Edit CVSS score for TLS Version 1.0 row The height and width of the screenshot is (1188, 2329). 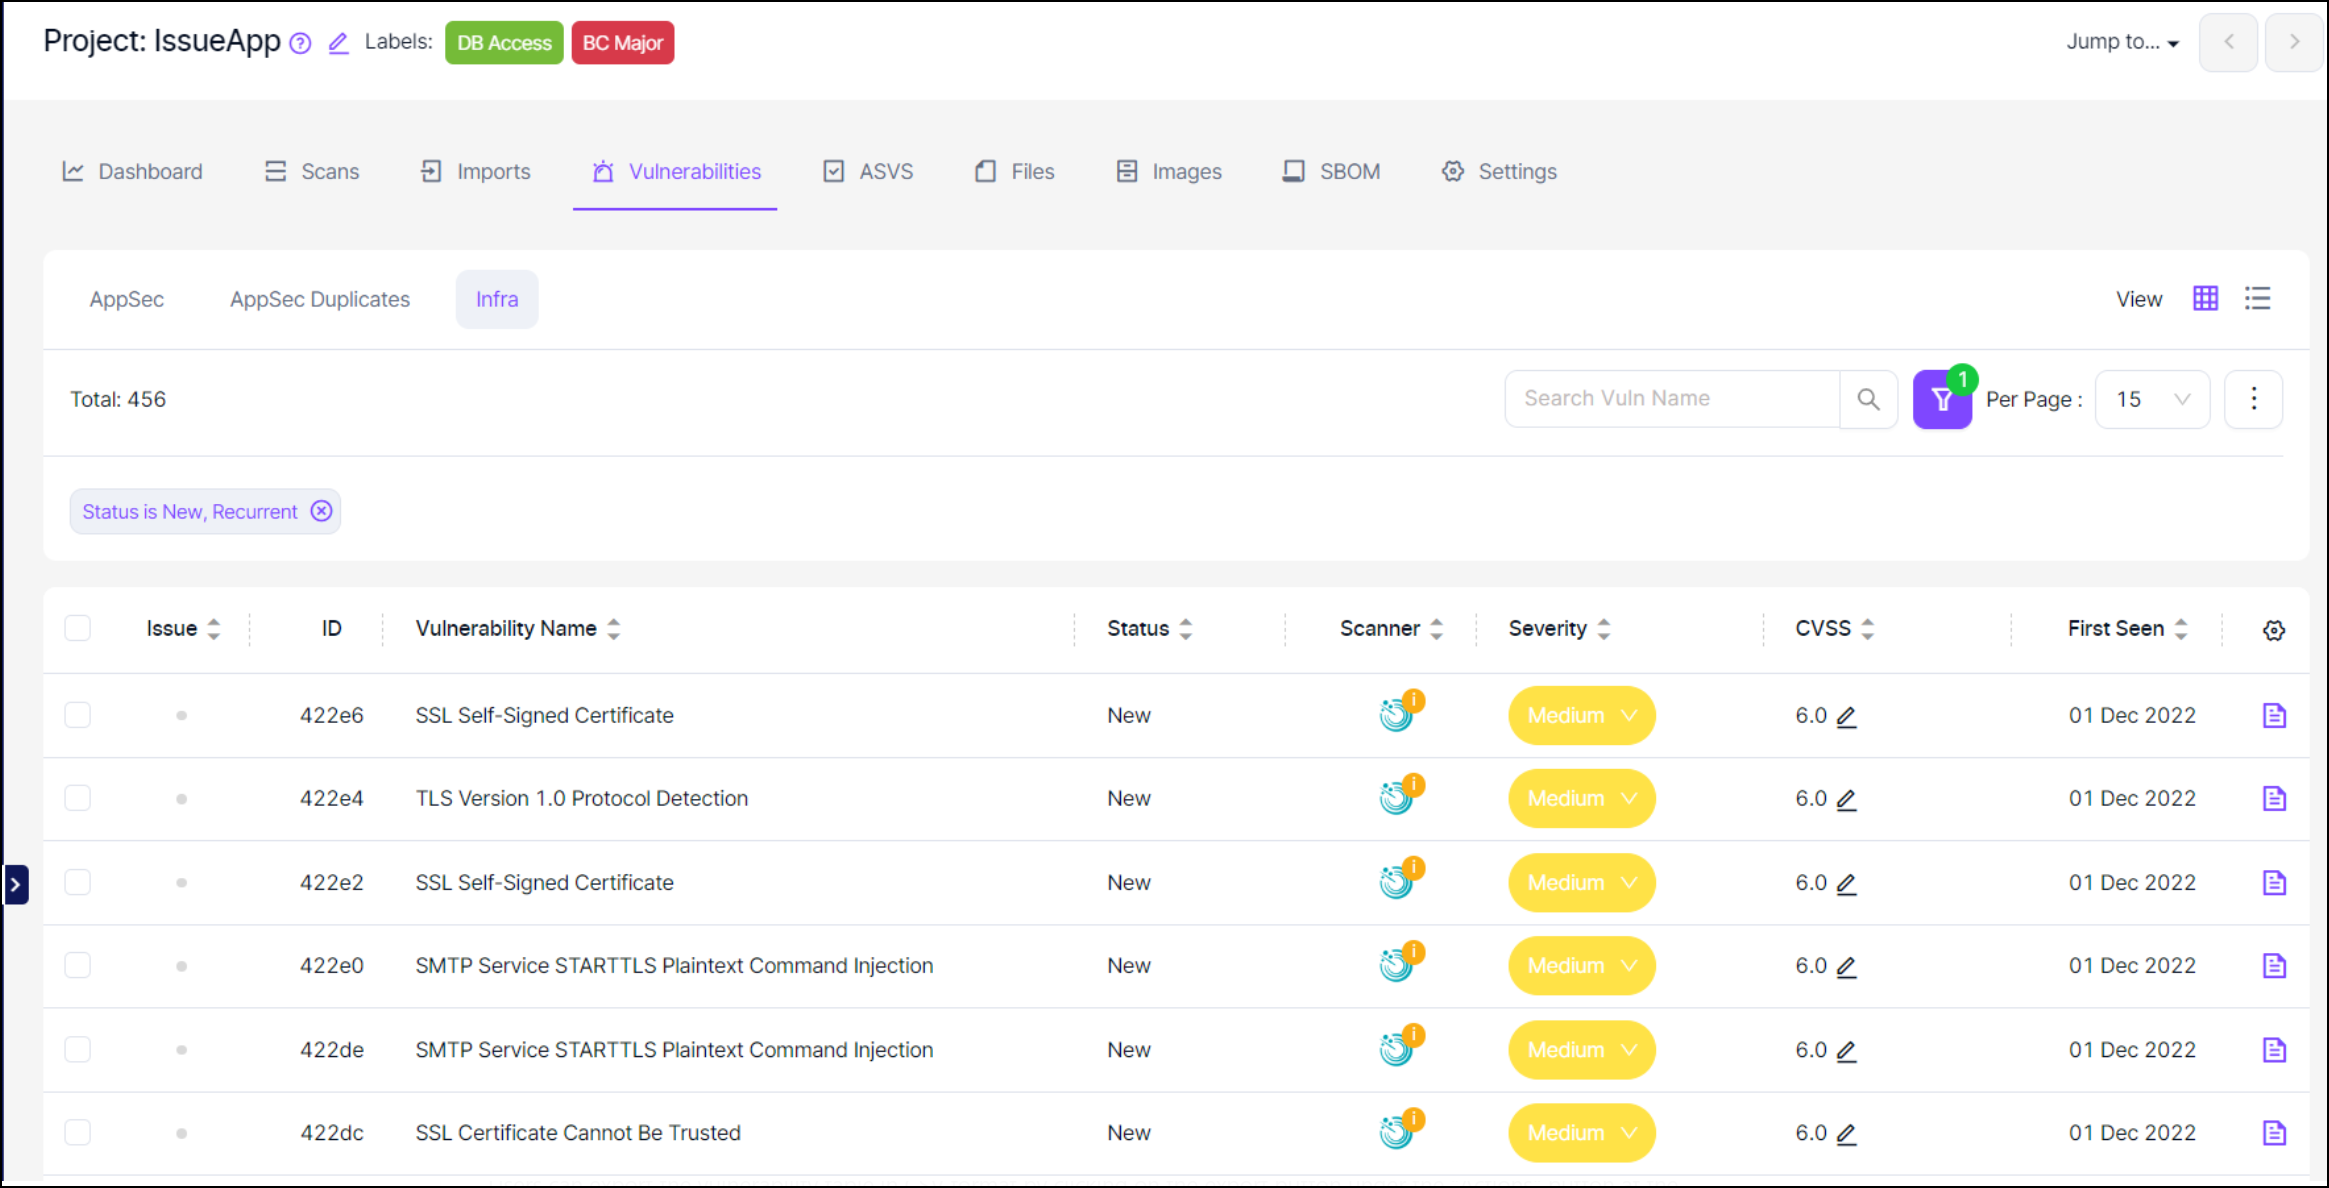point(1846,800)
